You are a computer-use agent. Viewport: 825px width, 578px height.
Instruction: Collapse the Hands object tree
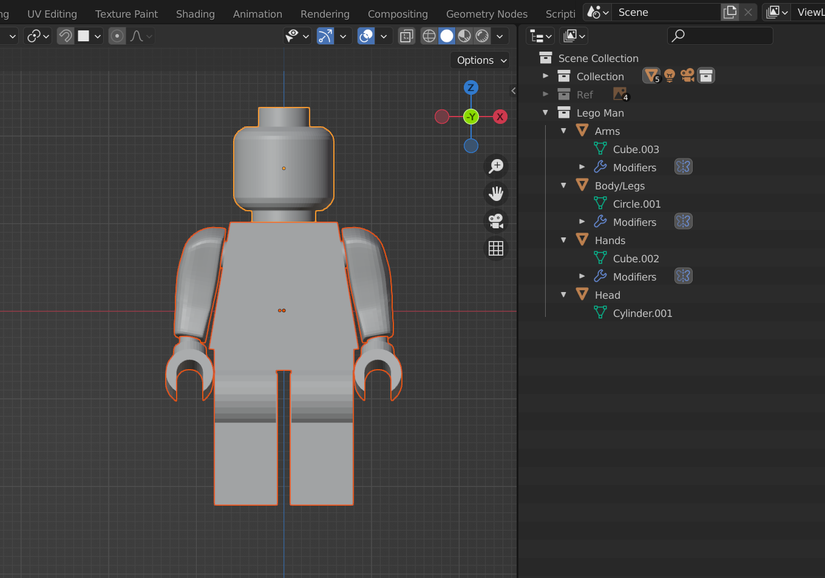pyautogui.click(x=564, y=240)
